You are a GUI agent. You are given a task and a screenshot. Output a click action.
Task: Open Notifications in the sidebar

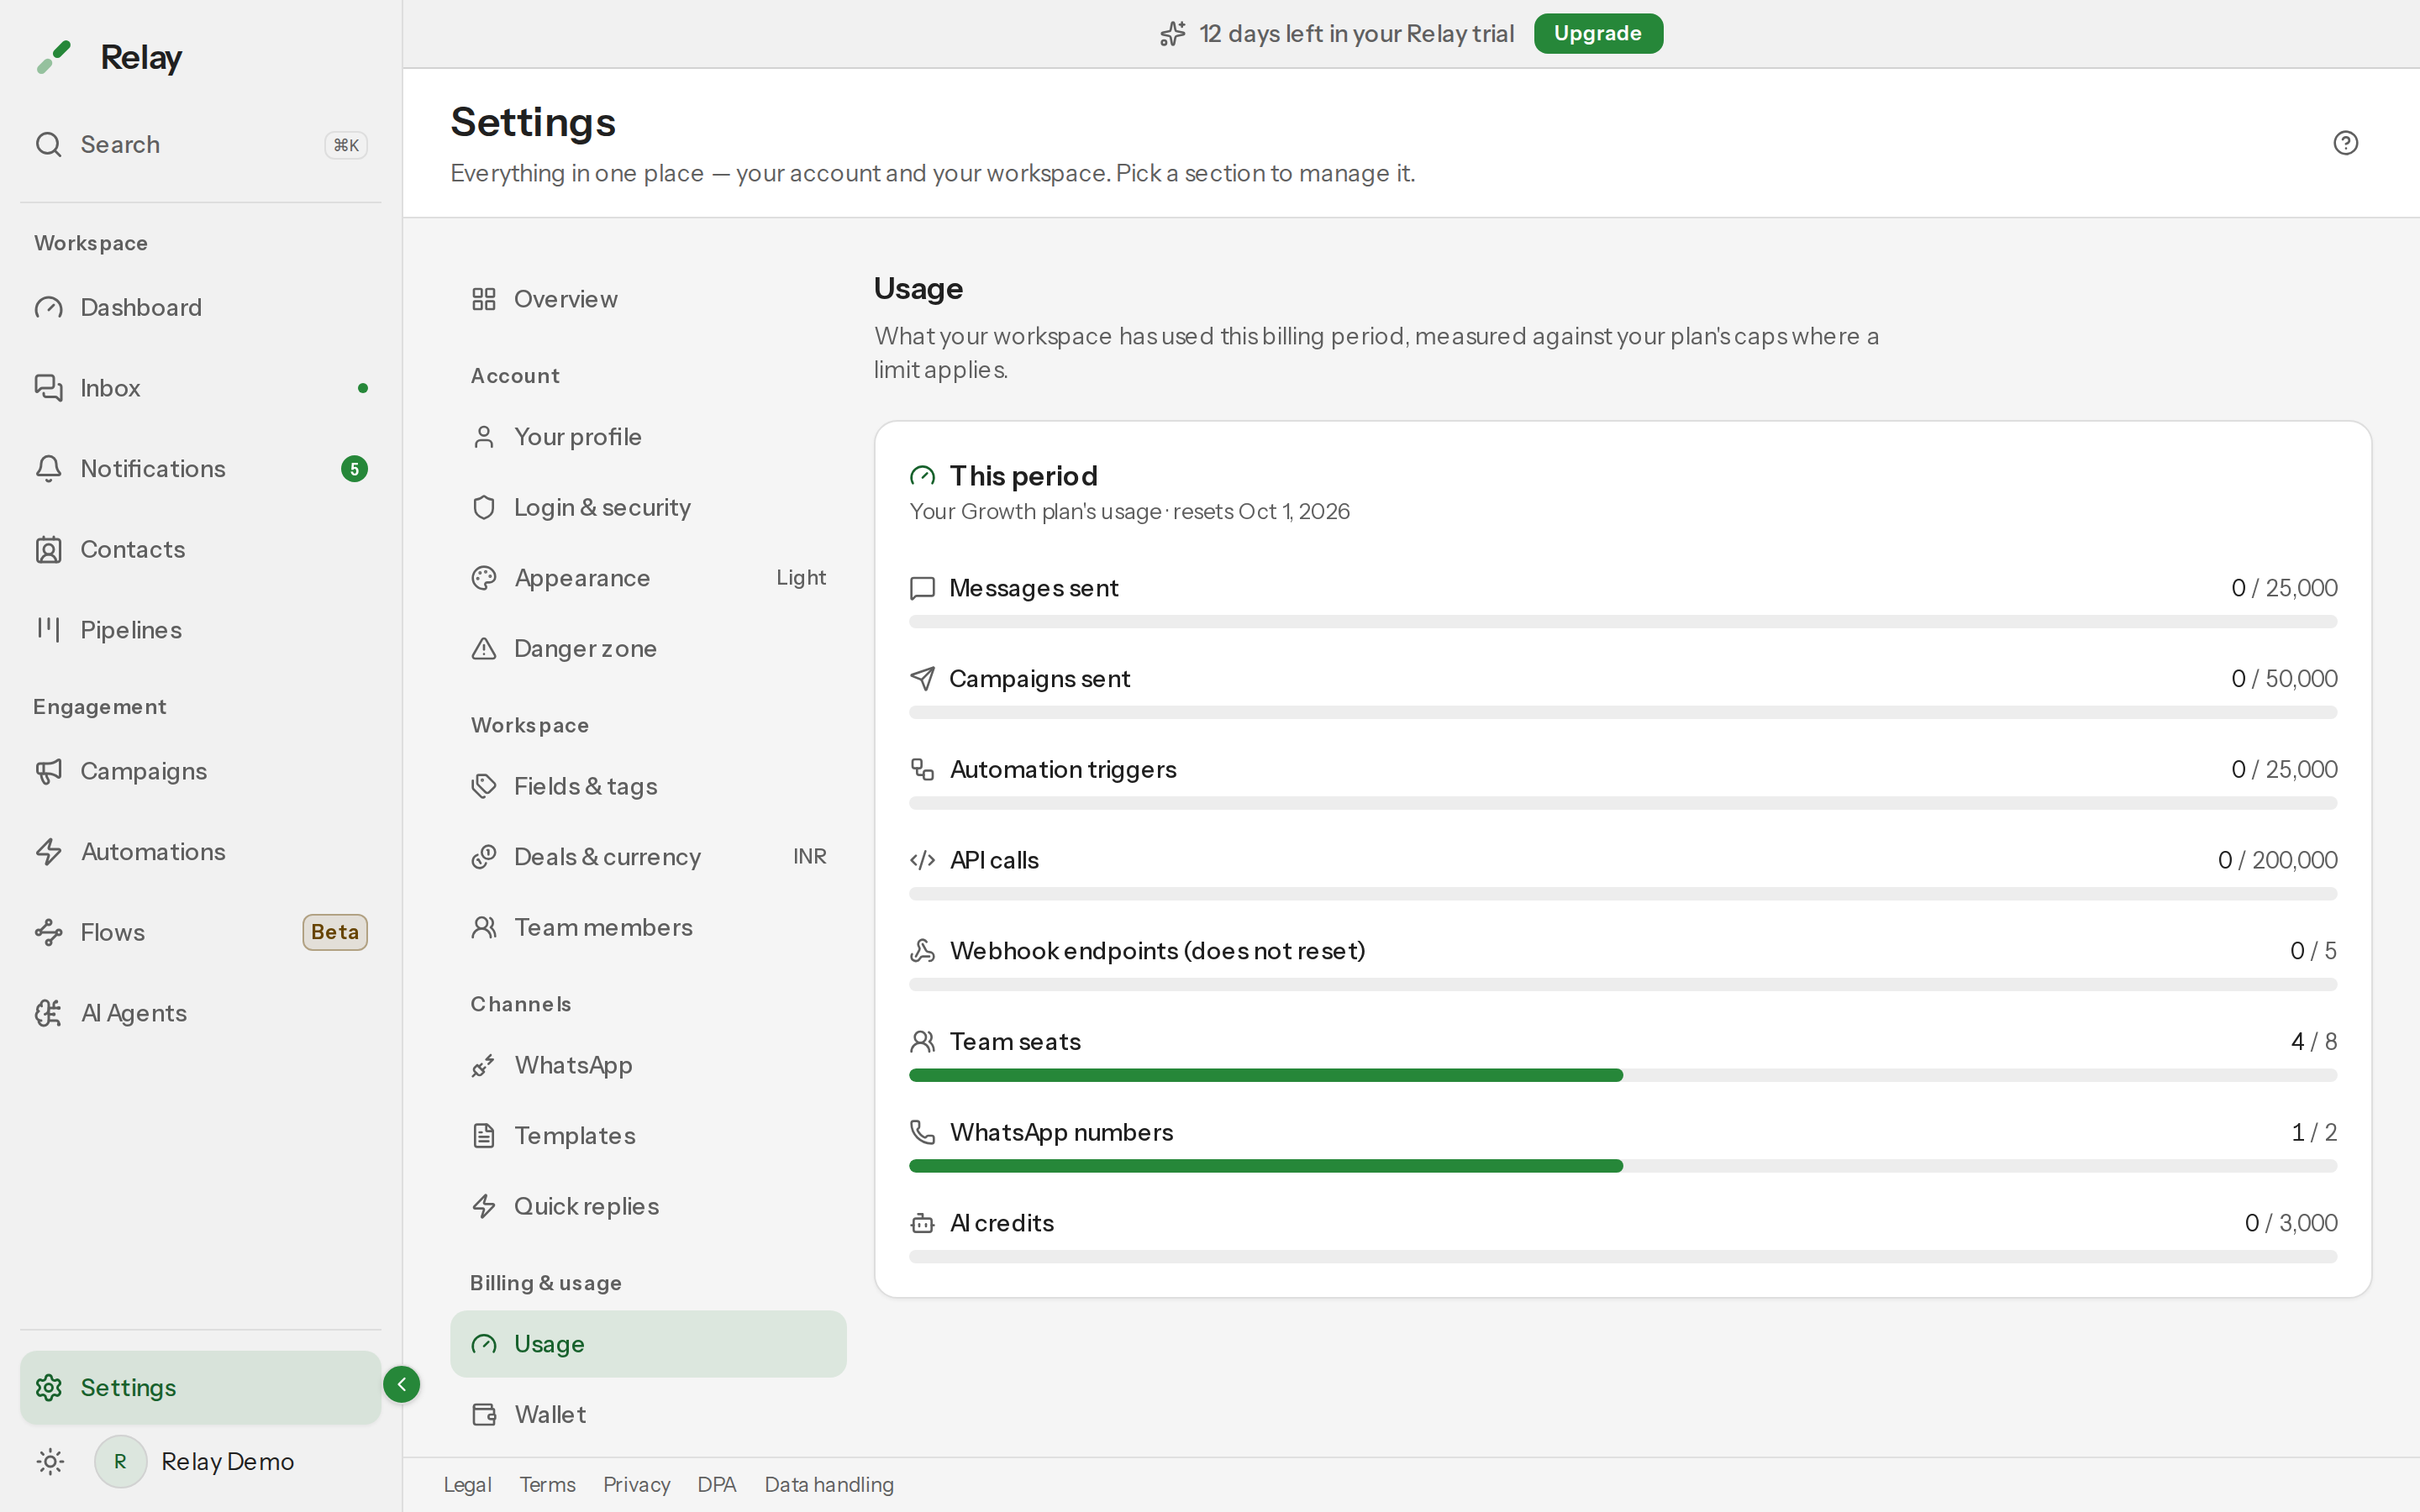(x=200, y=468)
